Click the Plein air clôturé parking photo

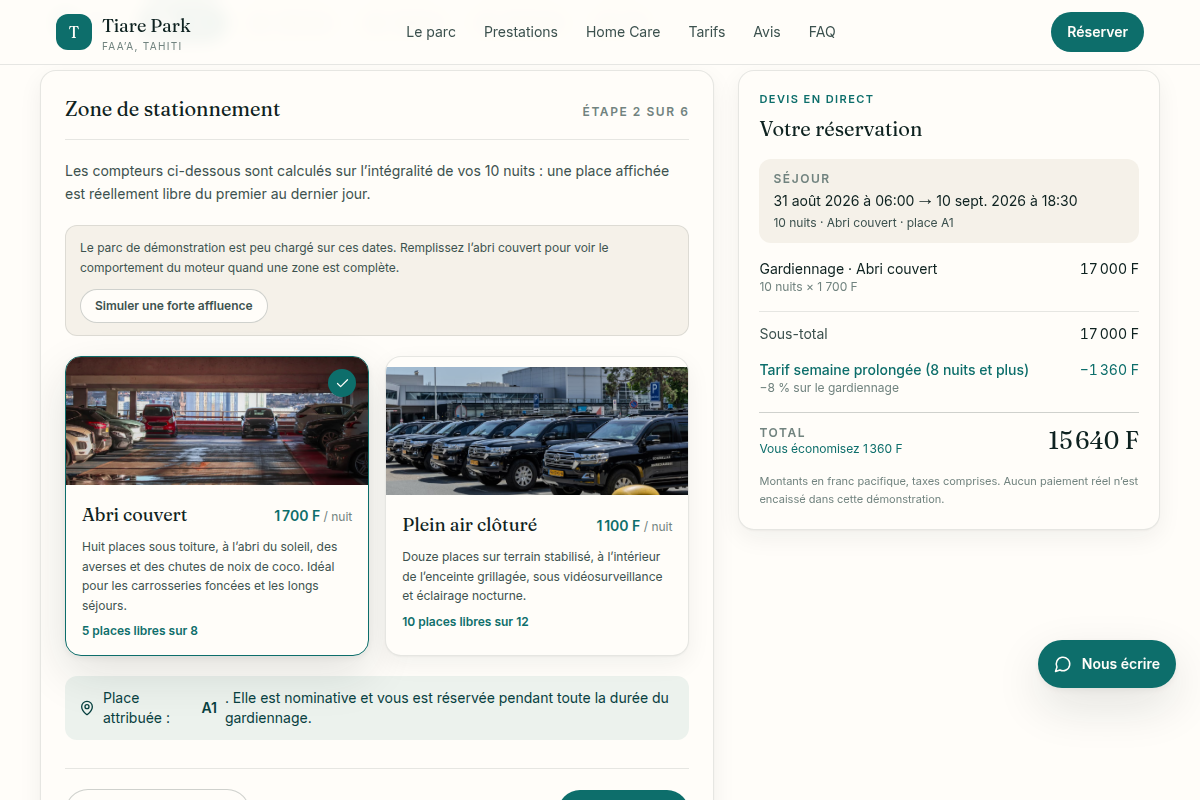(x=537, y=430)
